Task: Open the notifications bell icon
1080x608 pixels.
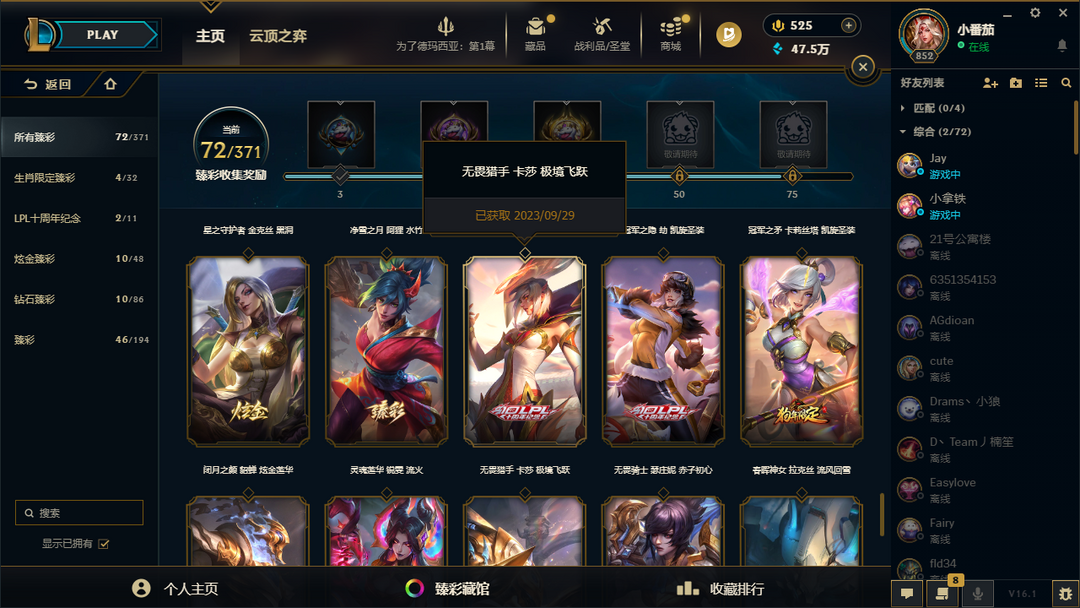Action: click(1062, 46)
